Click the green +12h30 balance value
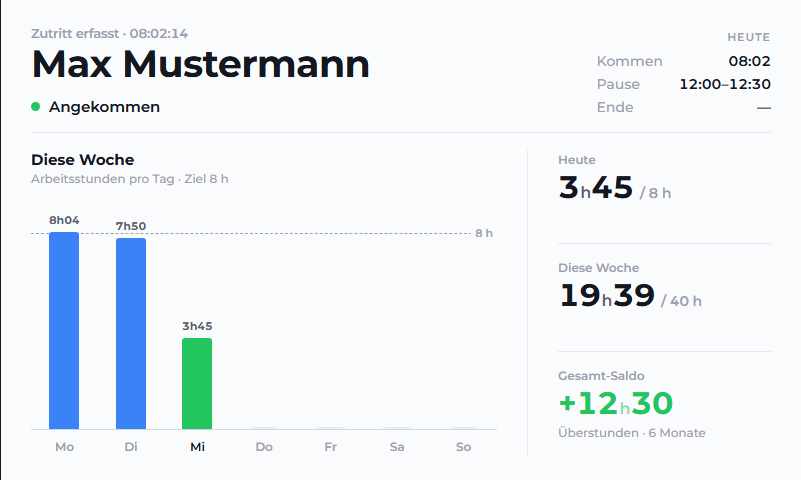 click(x=616, y=403)
